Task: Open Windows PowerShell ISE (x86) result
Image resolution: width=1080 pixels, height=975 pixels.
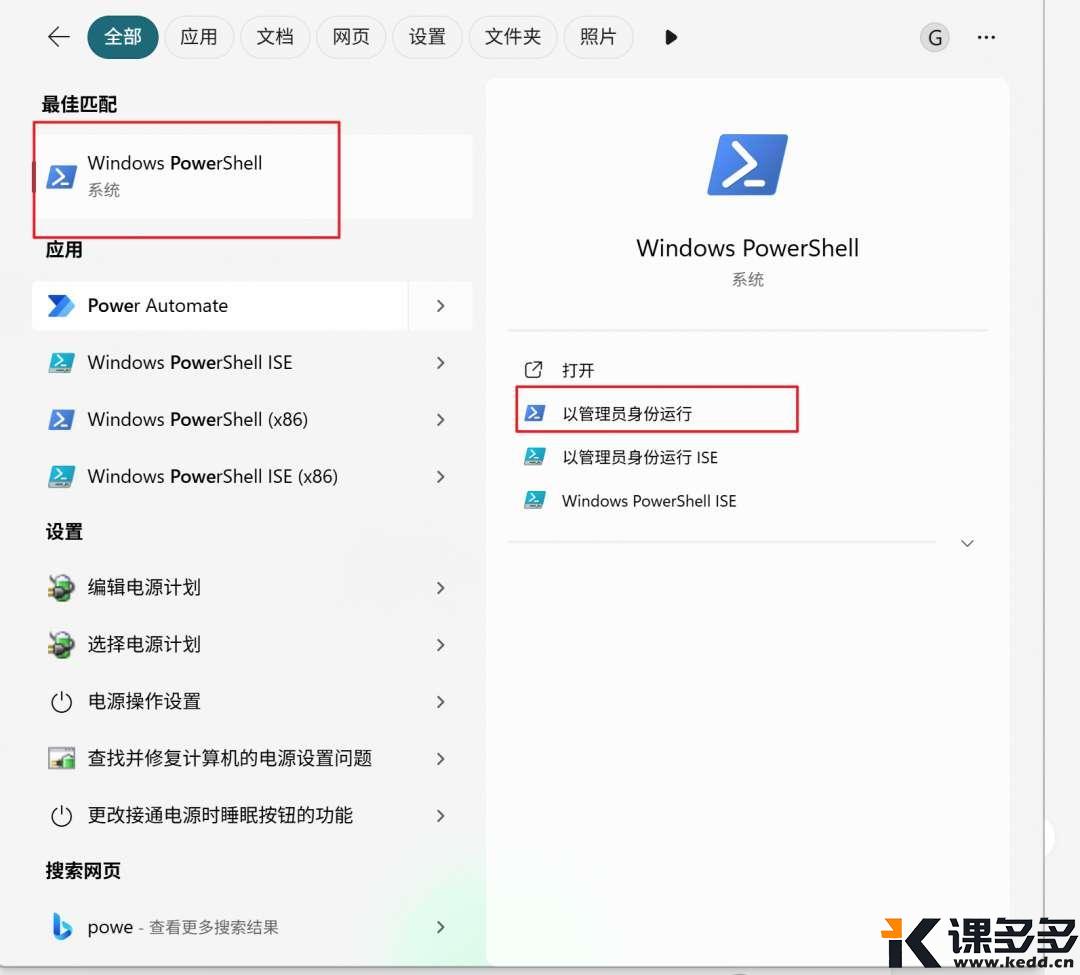Action: coord(220,476)
